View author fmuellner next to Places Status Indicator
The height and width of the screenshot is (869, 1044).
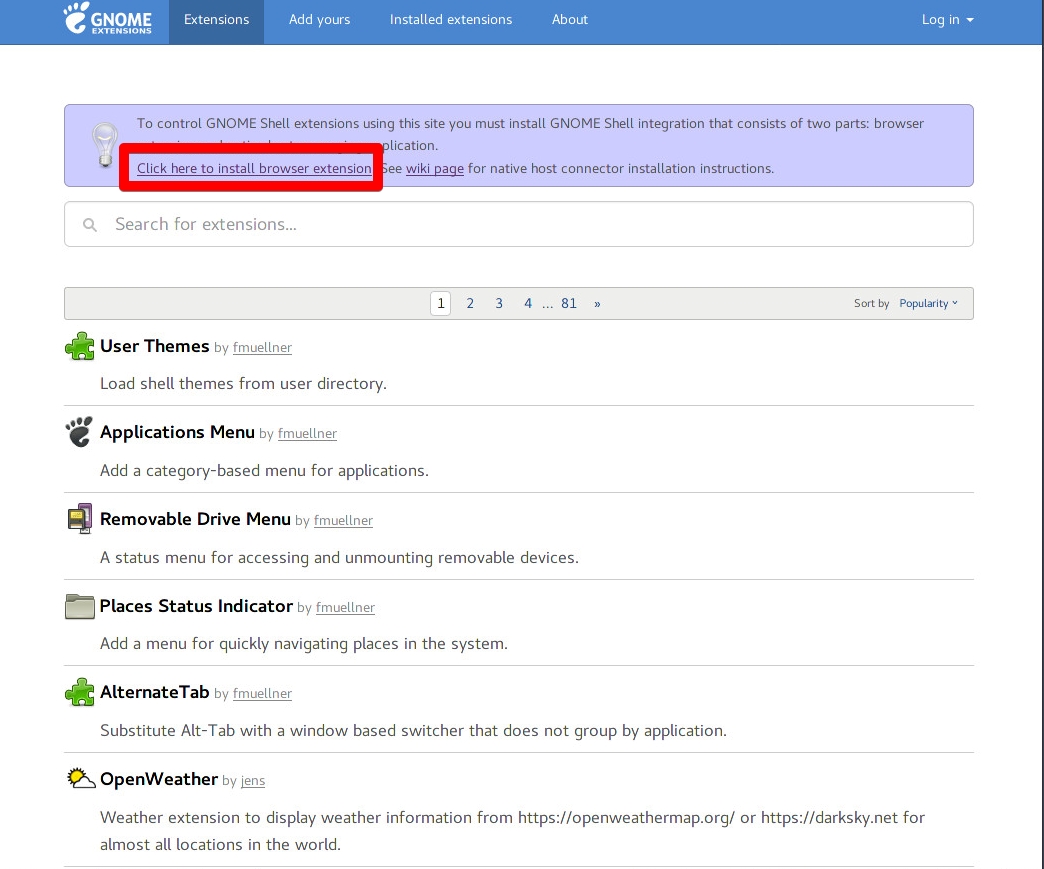[345, 607]
